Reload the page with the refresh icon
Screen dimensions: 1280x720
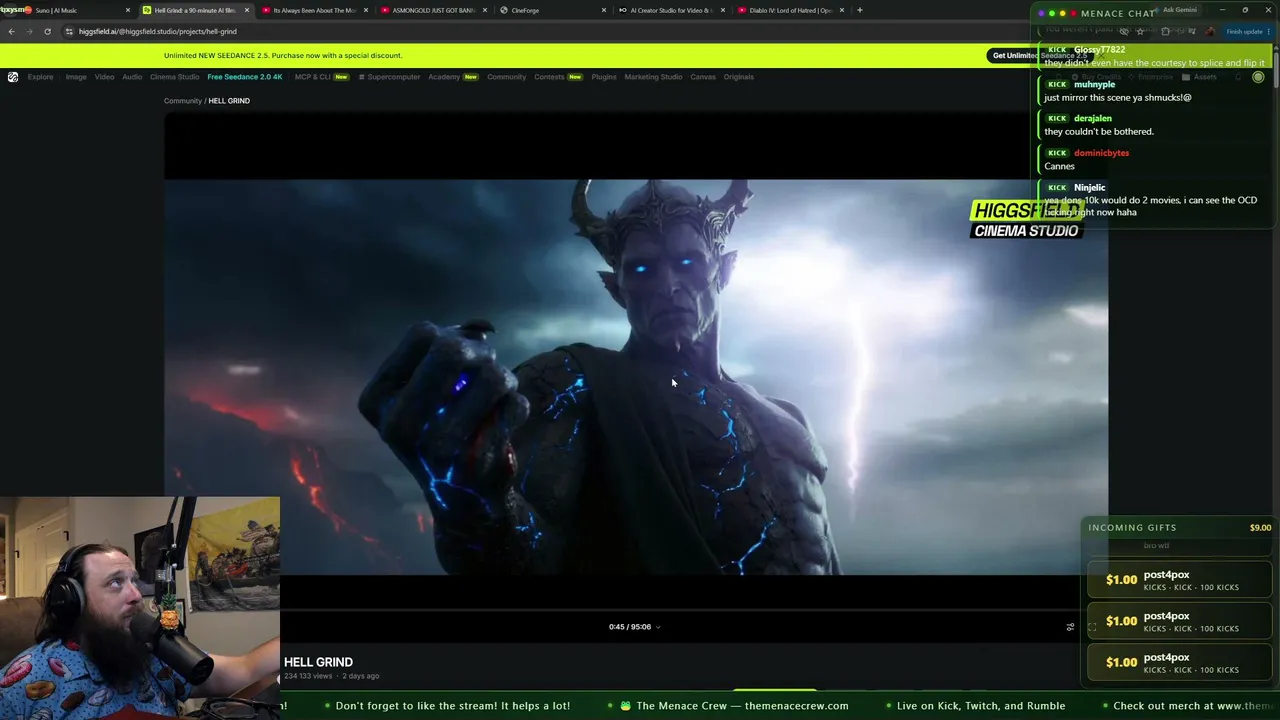pos(47,31)
